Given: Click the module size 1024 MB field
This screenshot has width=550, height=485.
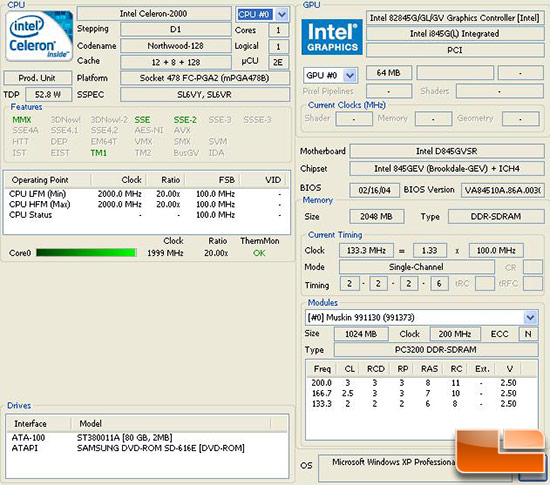Looking at the screenshot, I should (x=361, y=334).
